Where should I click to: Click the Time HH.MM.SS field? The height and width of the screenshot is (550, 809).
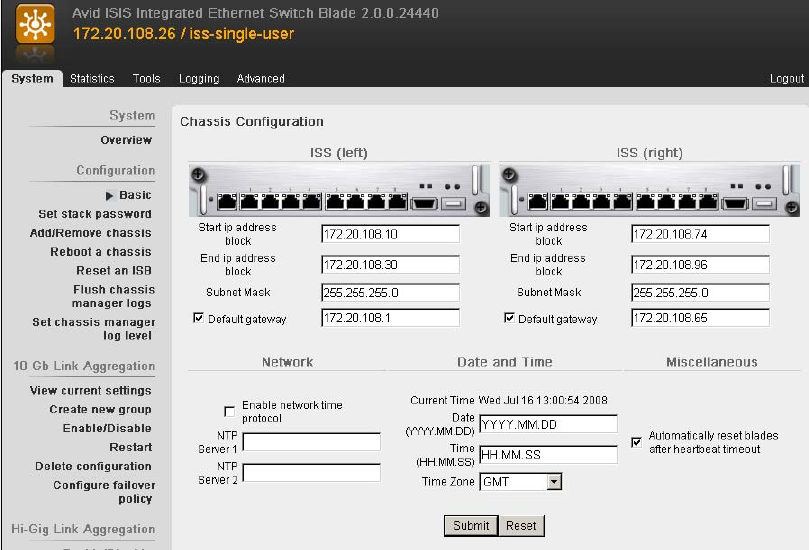[548, 455]
